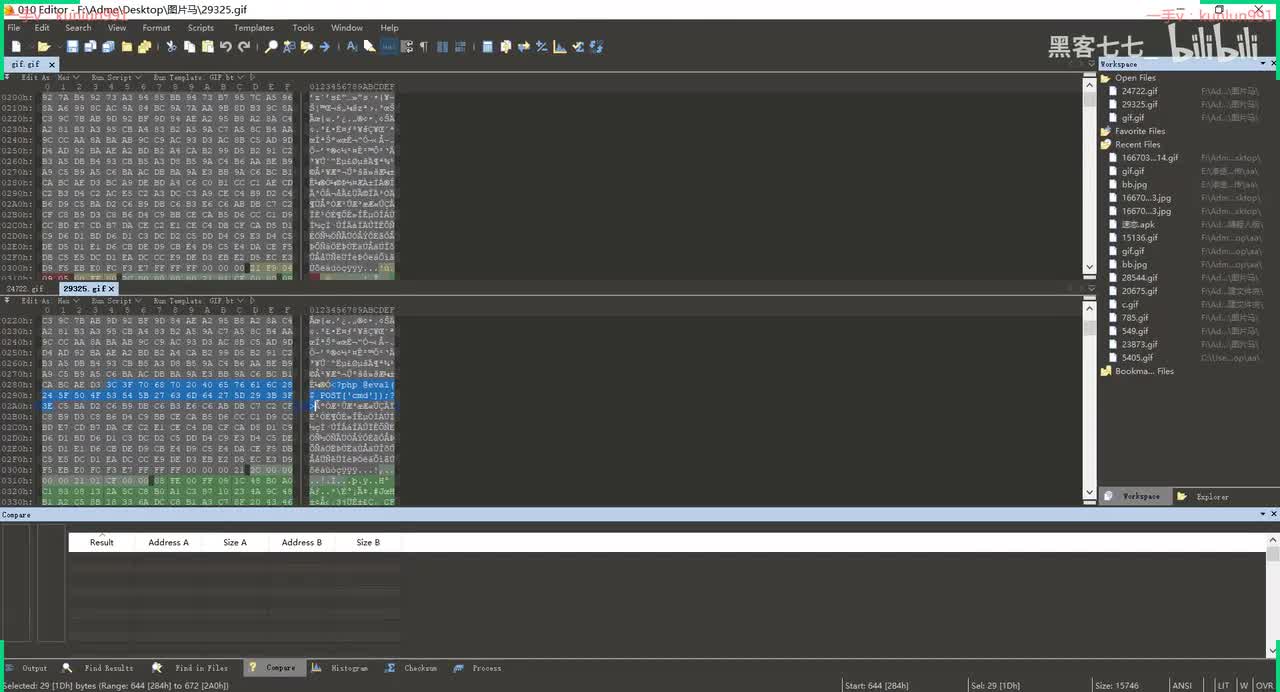Expand the Favorite Files folder in Workspace
The width and height of the screenshot is (1280, 692).
click(x=1106, y=131)
